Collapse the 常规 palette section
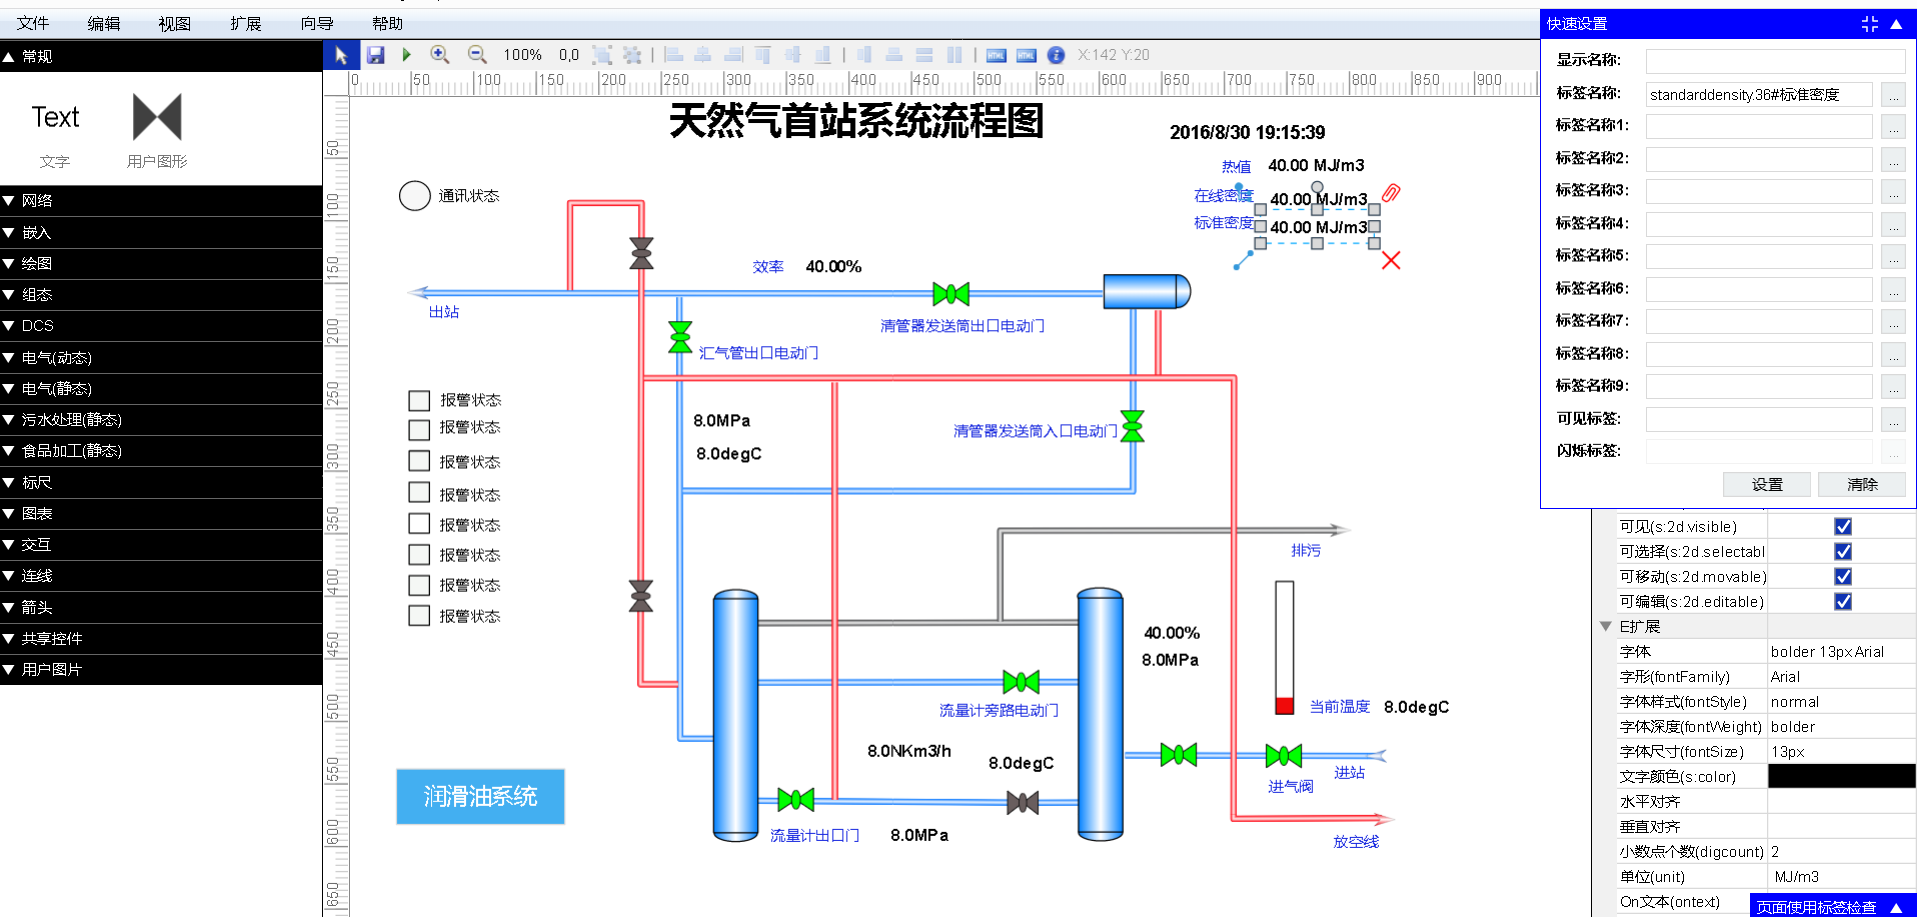 coord(161,56)
